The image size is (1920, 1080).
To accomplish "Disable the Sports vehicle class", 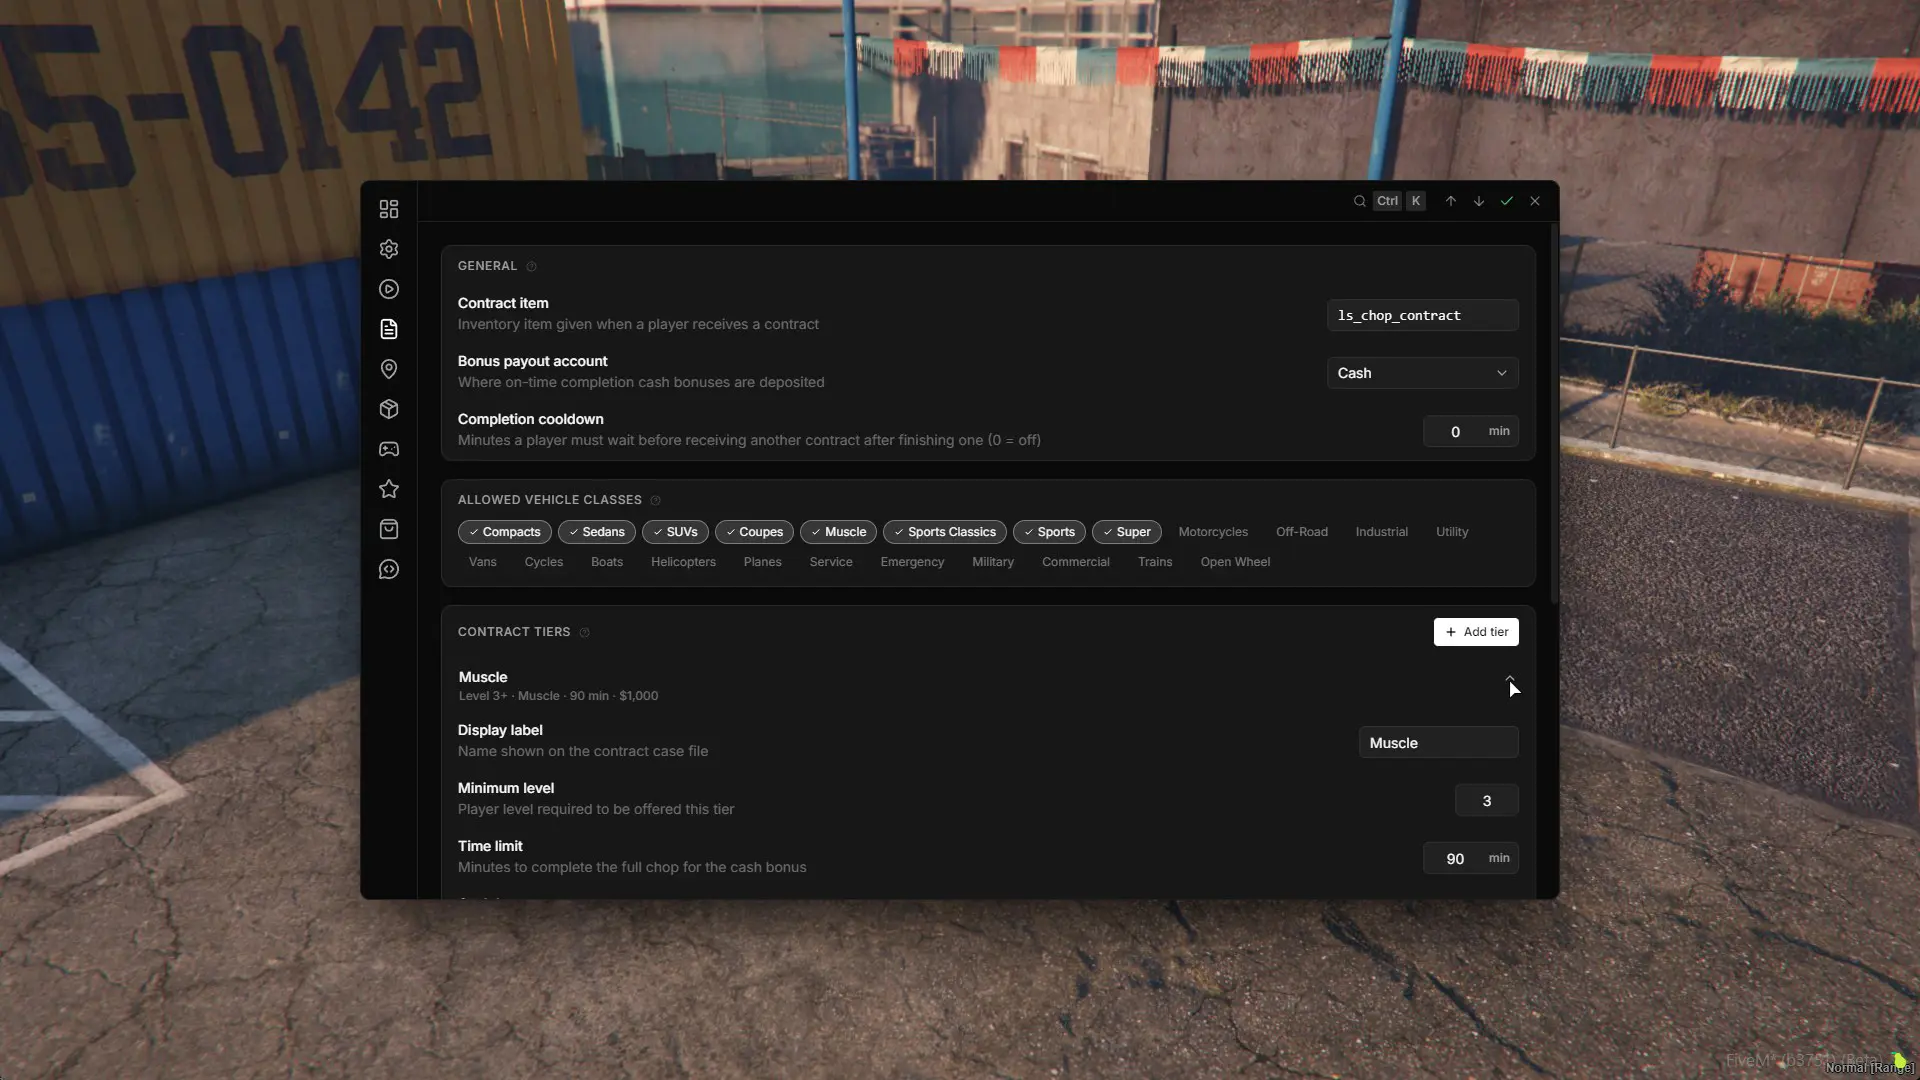I will (x=1049, y=532).
